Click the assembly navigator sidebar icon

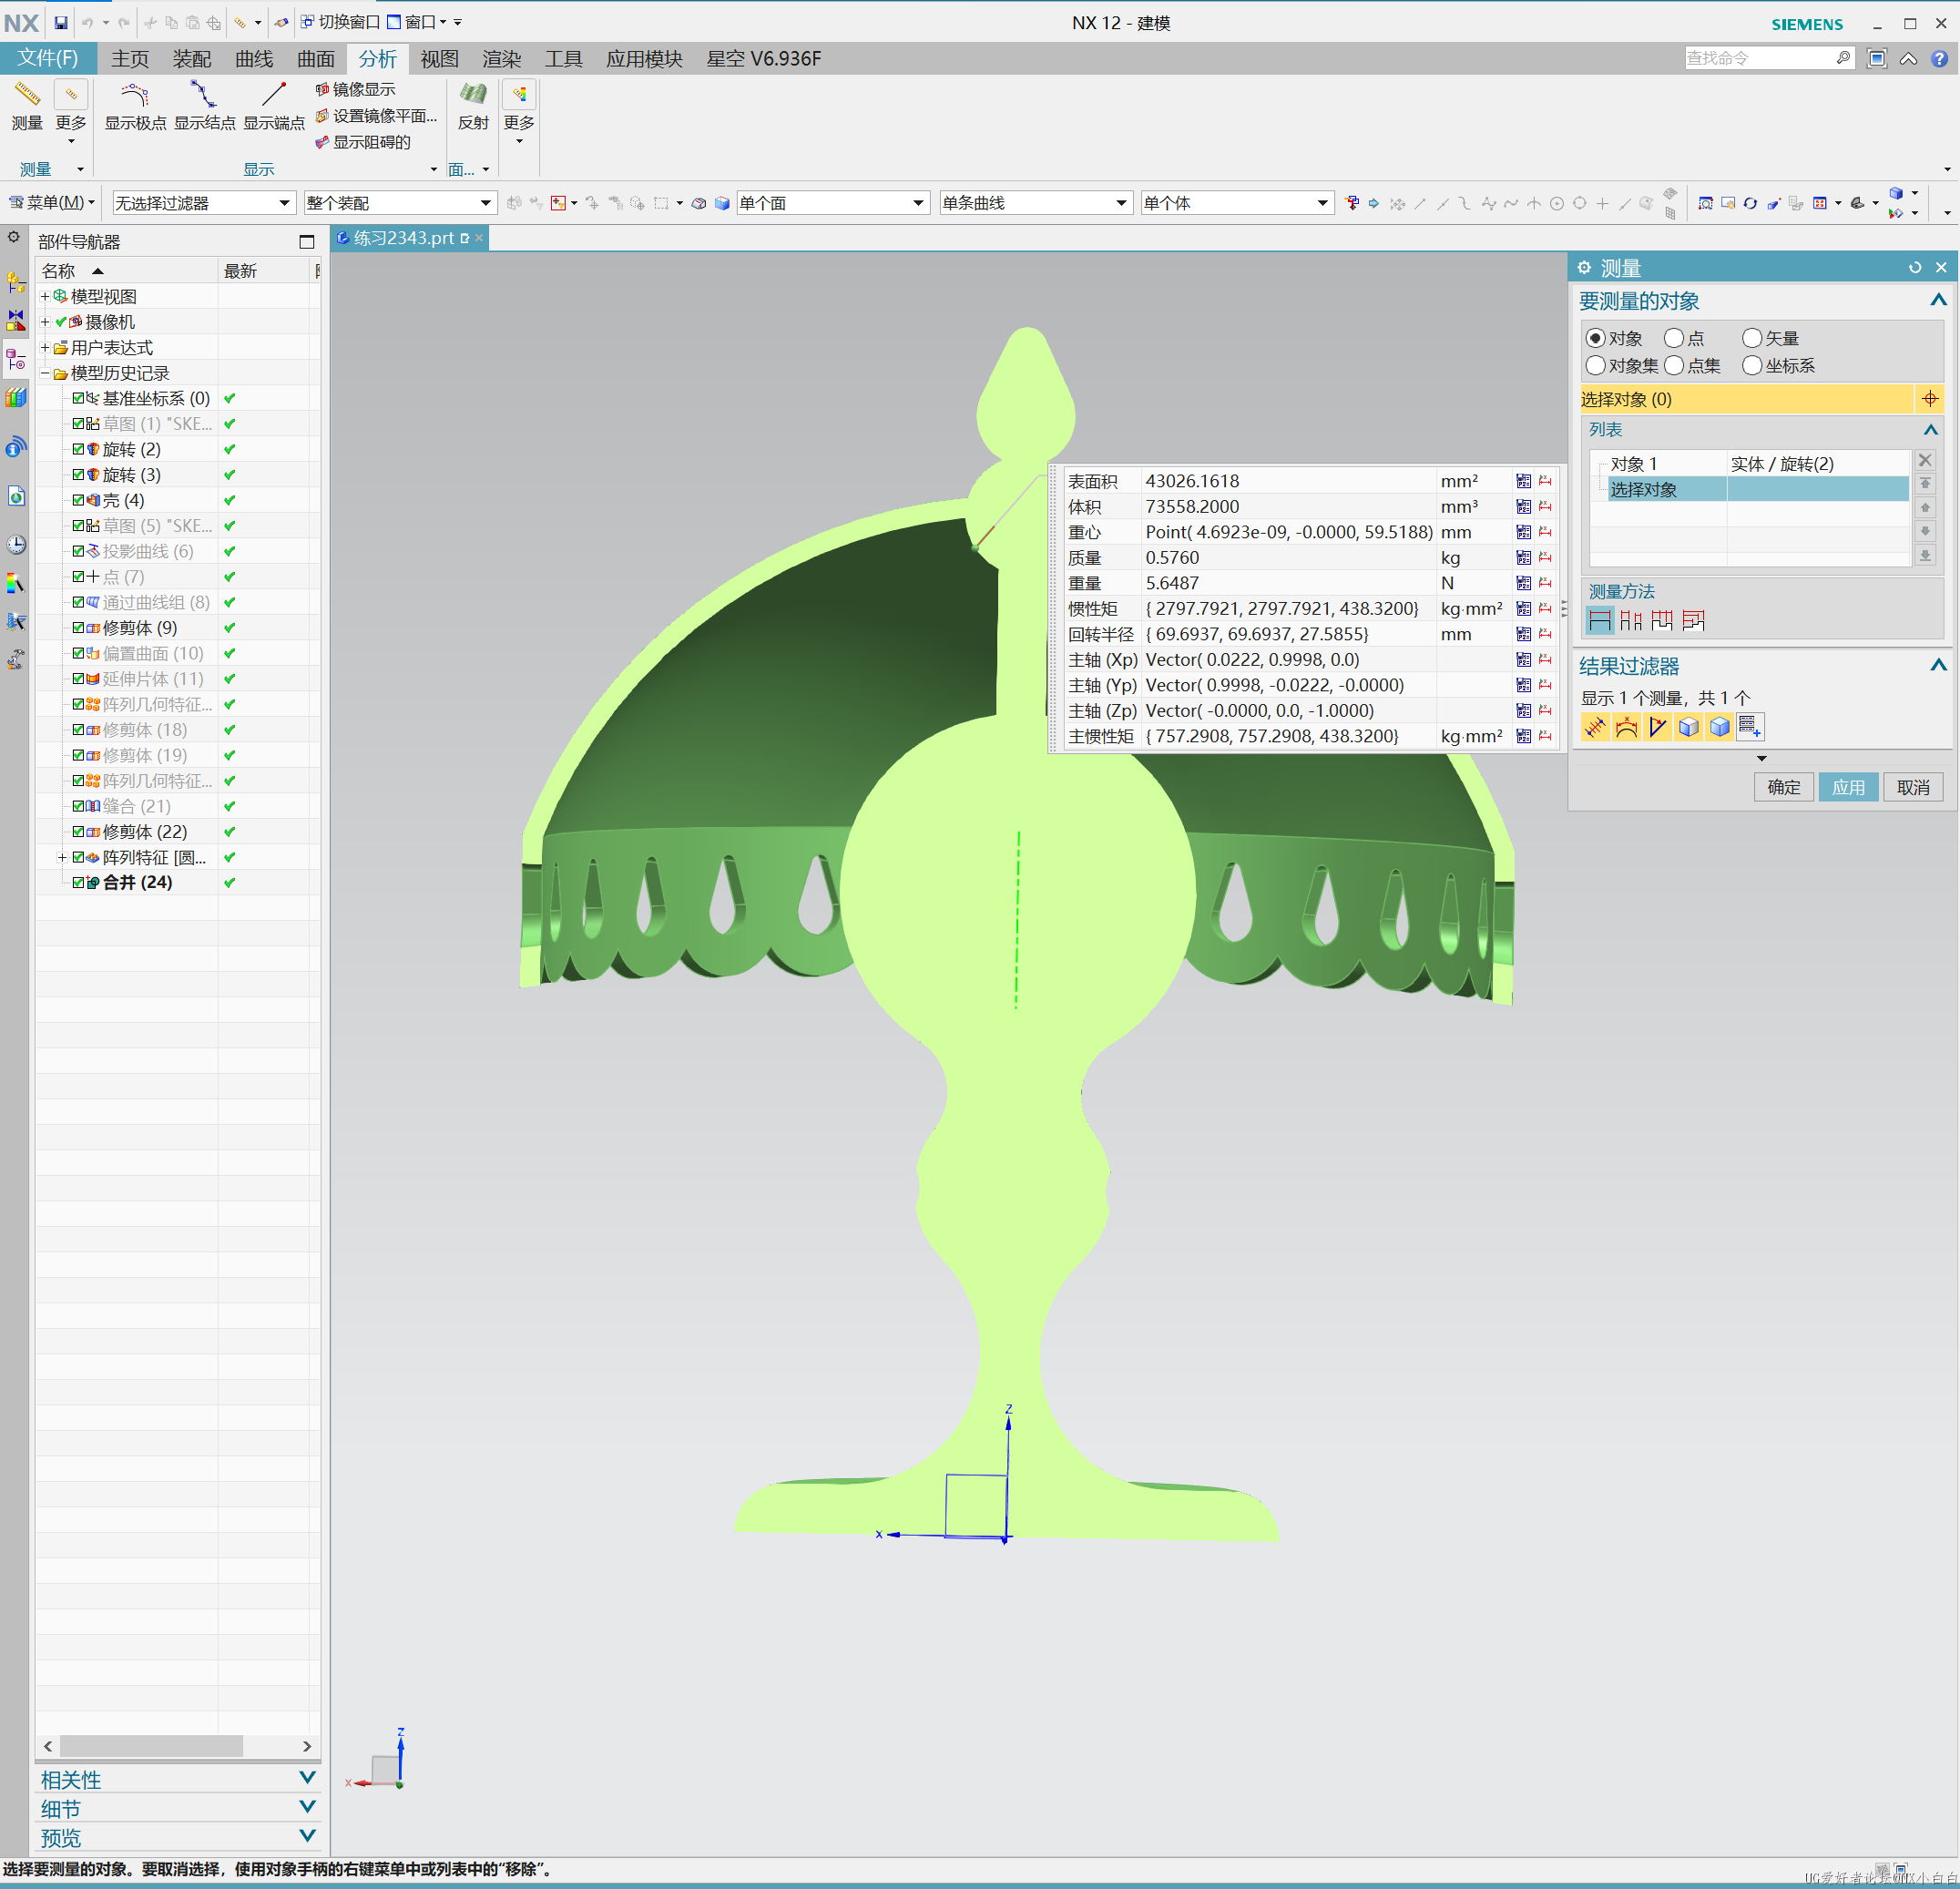click(x=16, y=283)
